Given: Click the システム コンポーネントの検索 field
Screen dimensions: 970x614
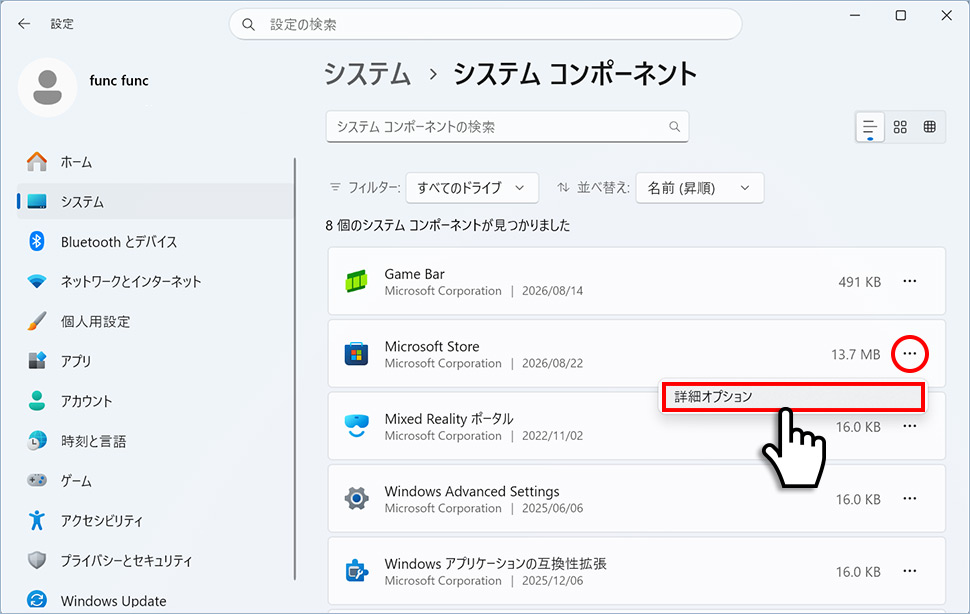Looking at the screenshot, I should [507, 127].
